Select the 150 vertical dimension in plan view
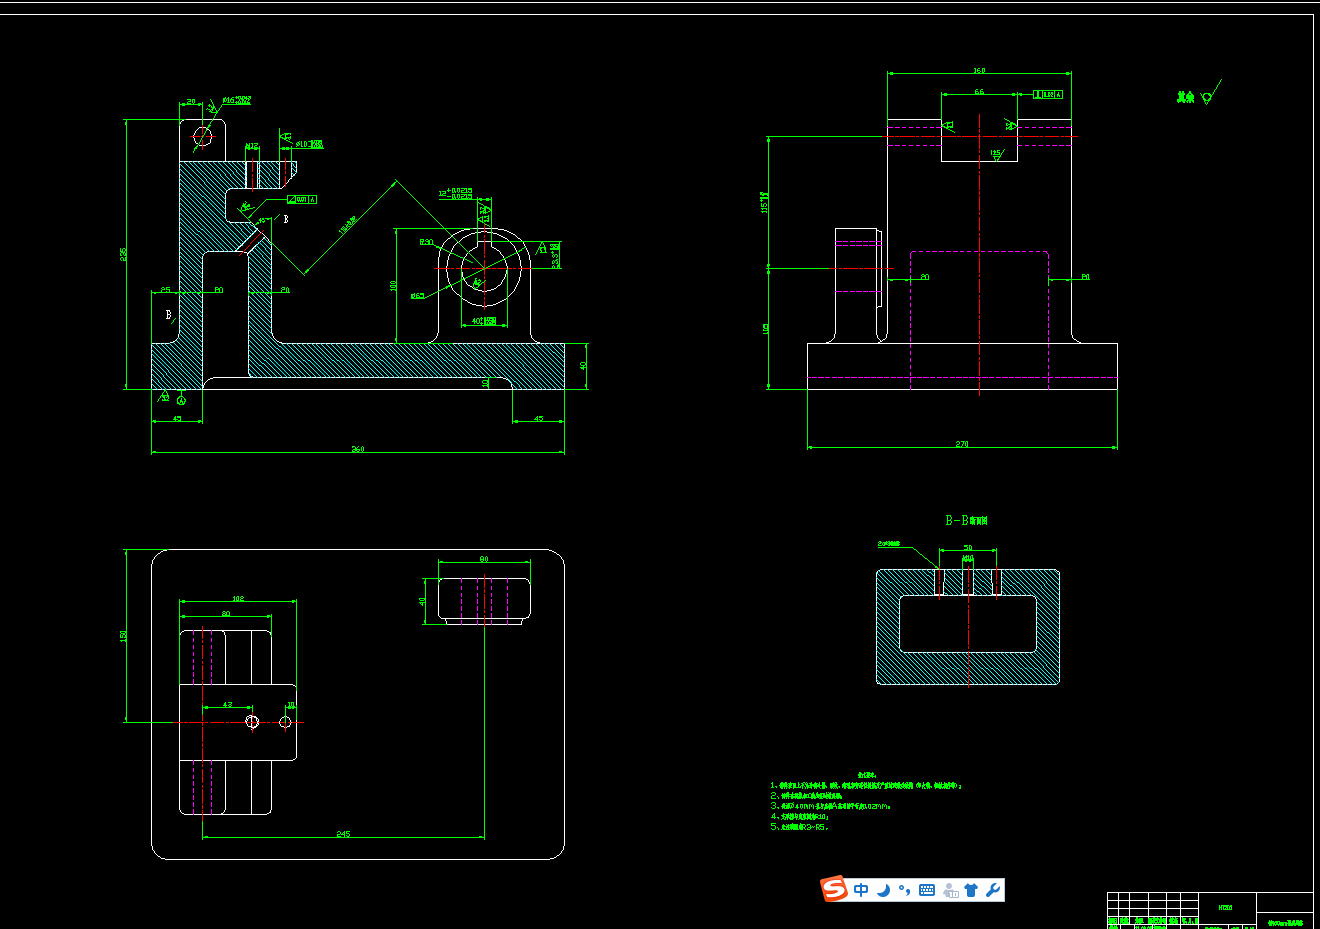1320x929 pixels. click(124, 636)
